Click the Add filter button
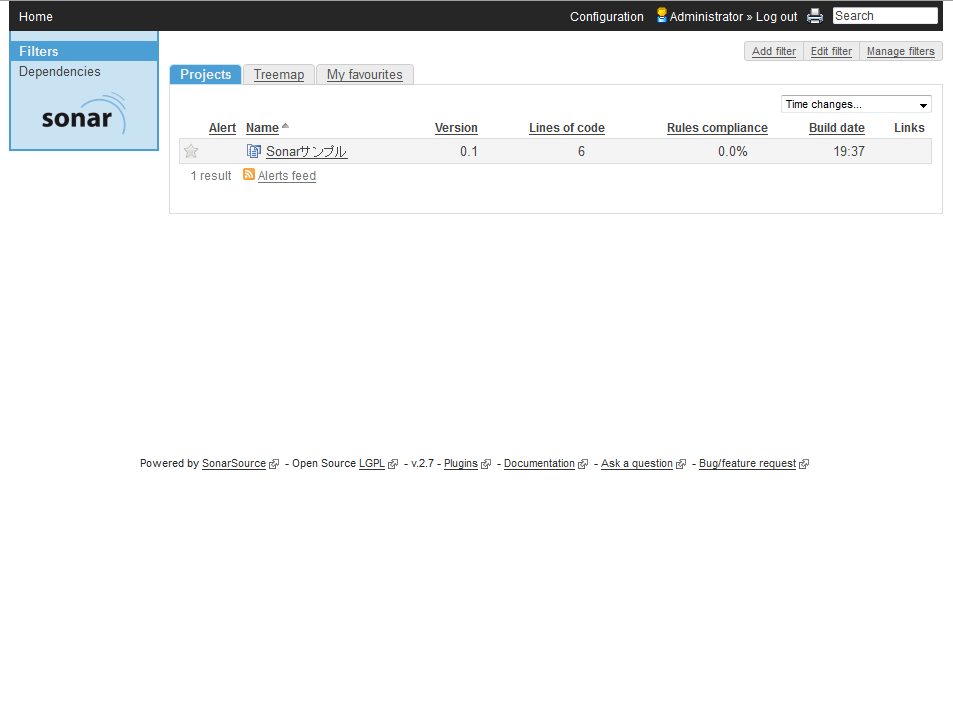This screenshot has height=721, width=953. click(774, 51)
